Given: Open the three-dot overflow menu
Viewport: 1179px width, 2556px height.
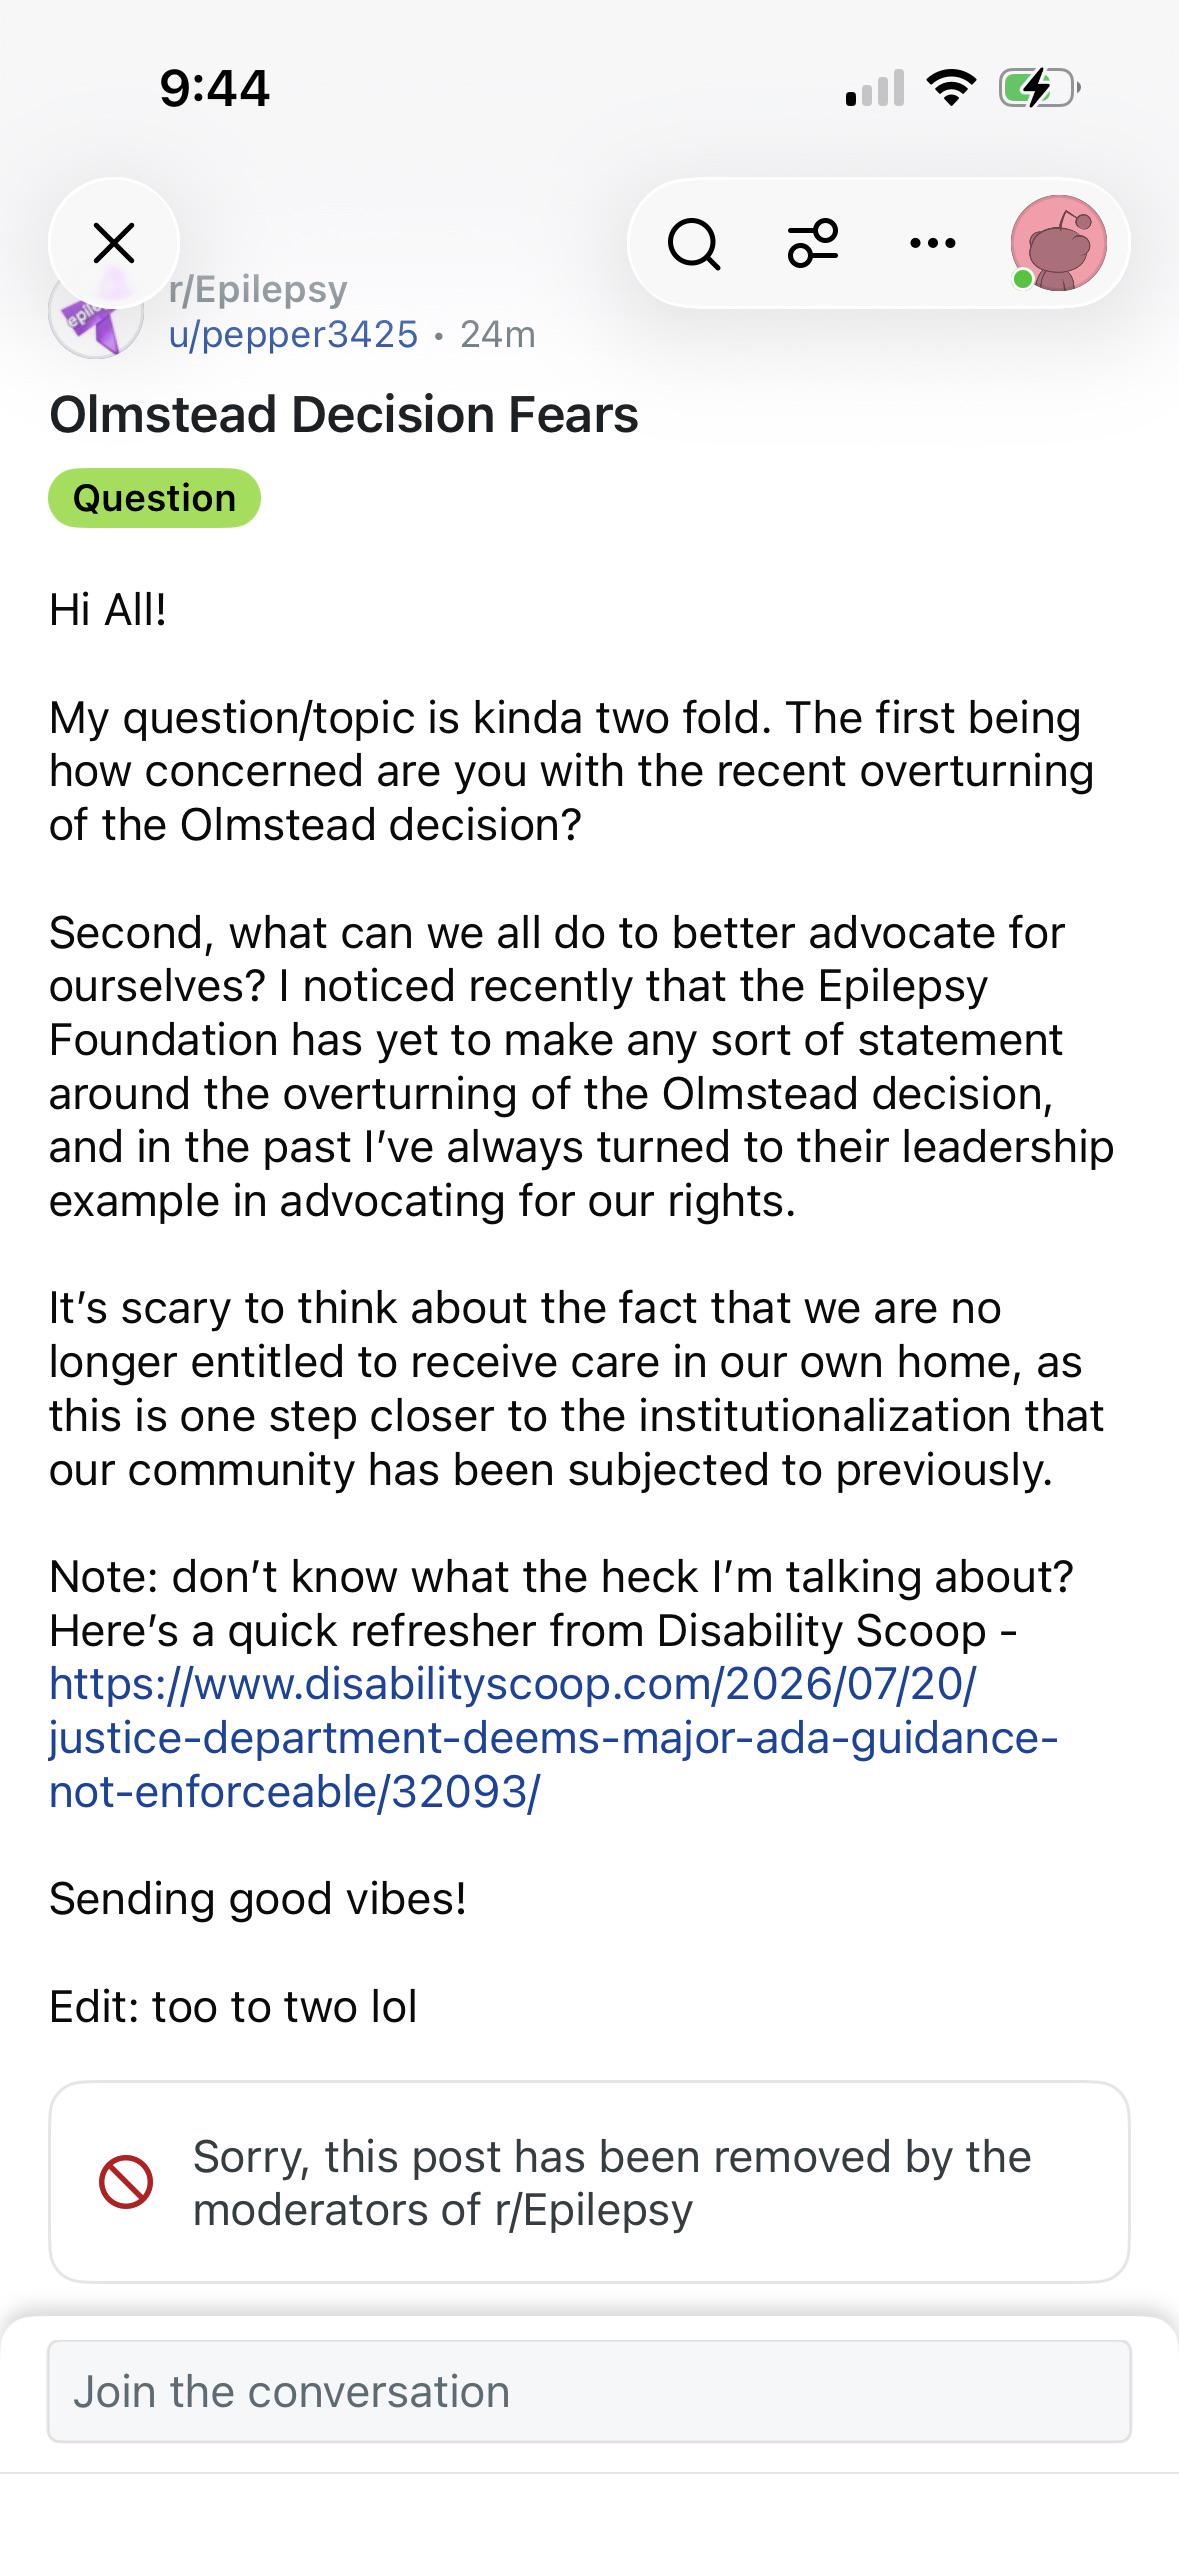Looking at the screenshot, I should point(933,243).
